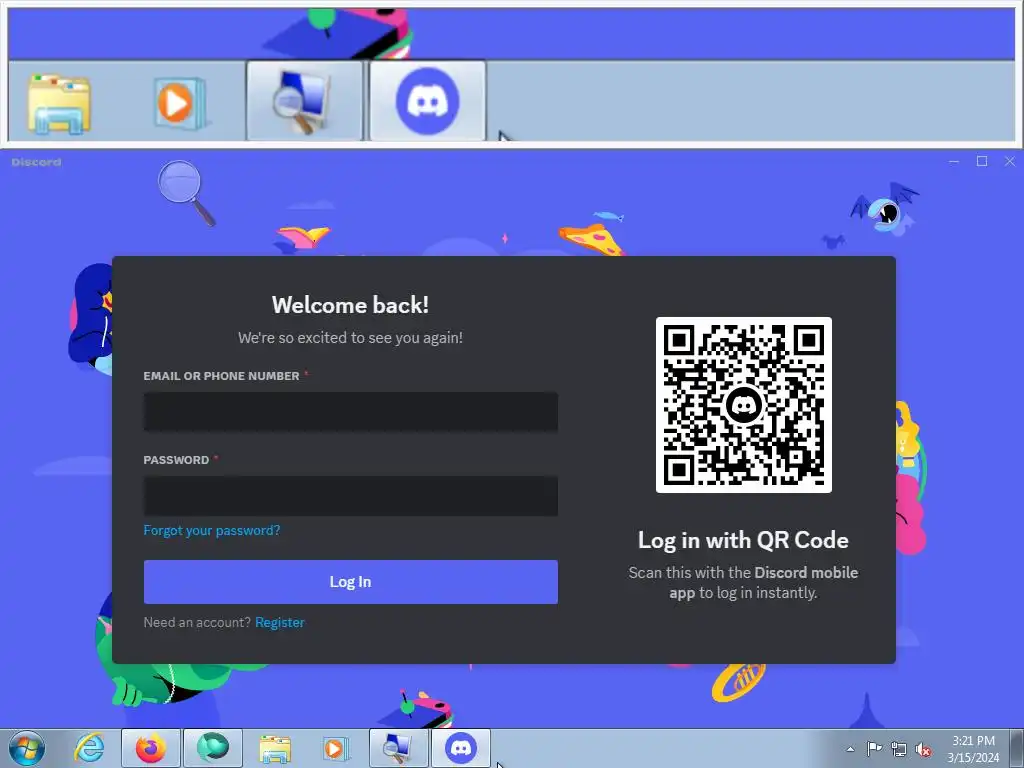Open the network status tray icon
The height and width of the screenshot is (768, 1024).
click(899, 749)
